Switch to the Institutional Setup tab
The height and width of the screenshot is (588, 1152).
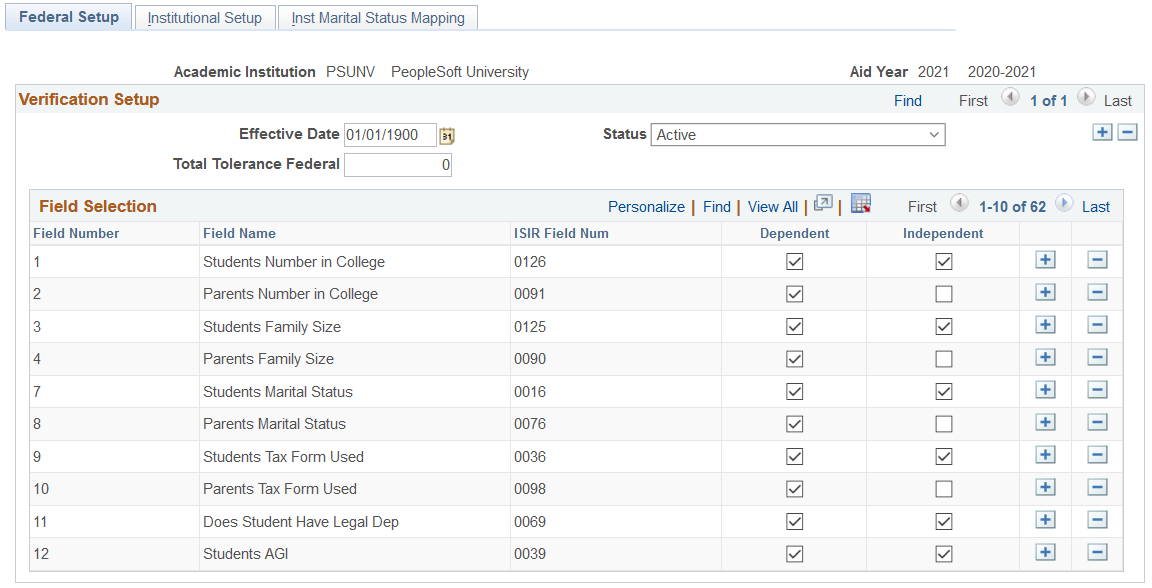(204, 17)
